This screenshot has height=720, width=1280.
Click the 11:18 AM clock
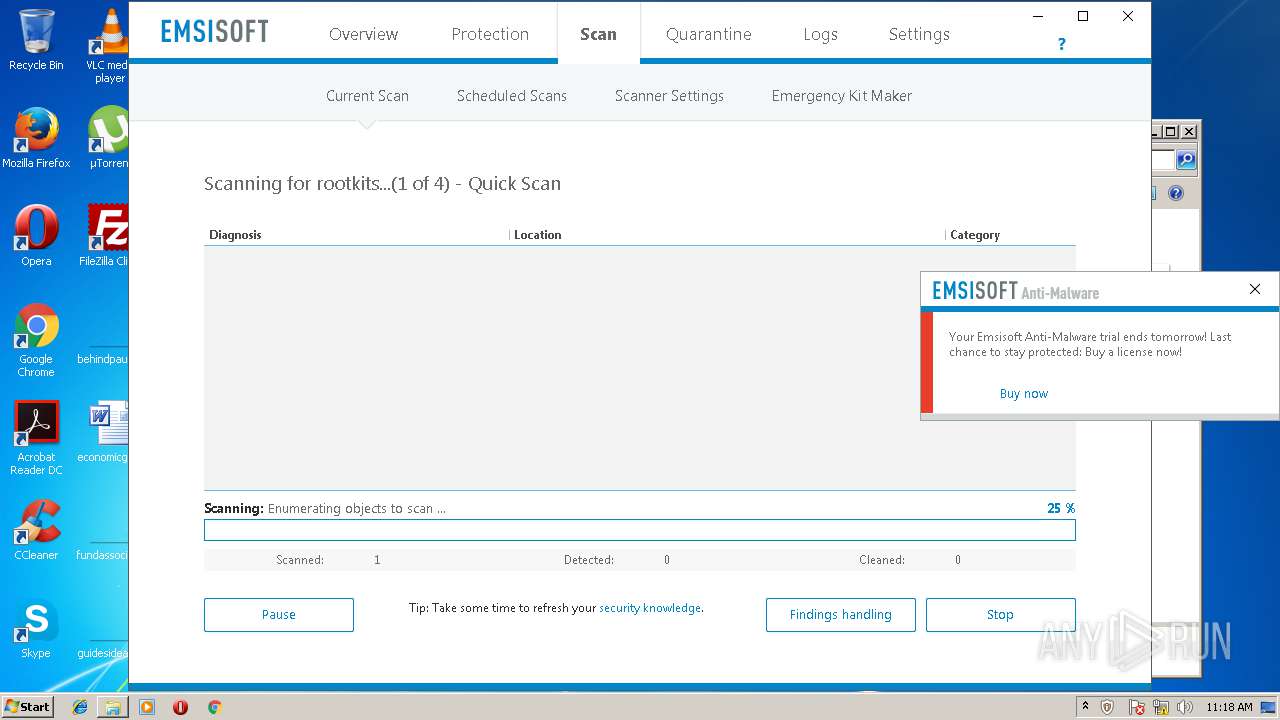point(1229,707)
